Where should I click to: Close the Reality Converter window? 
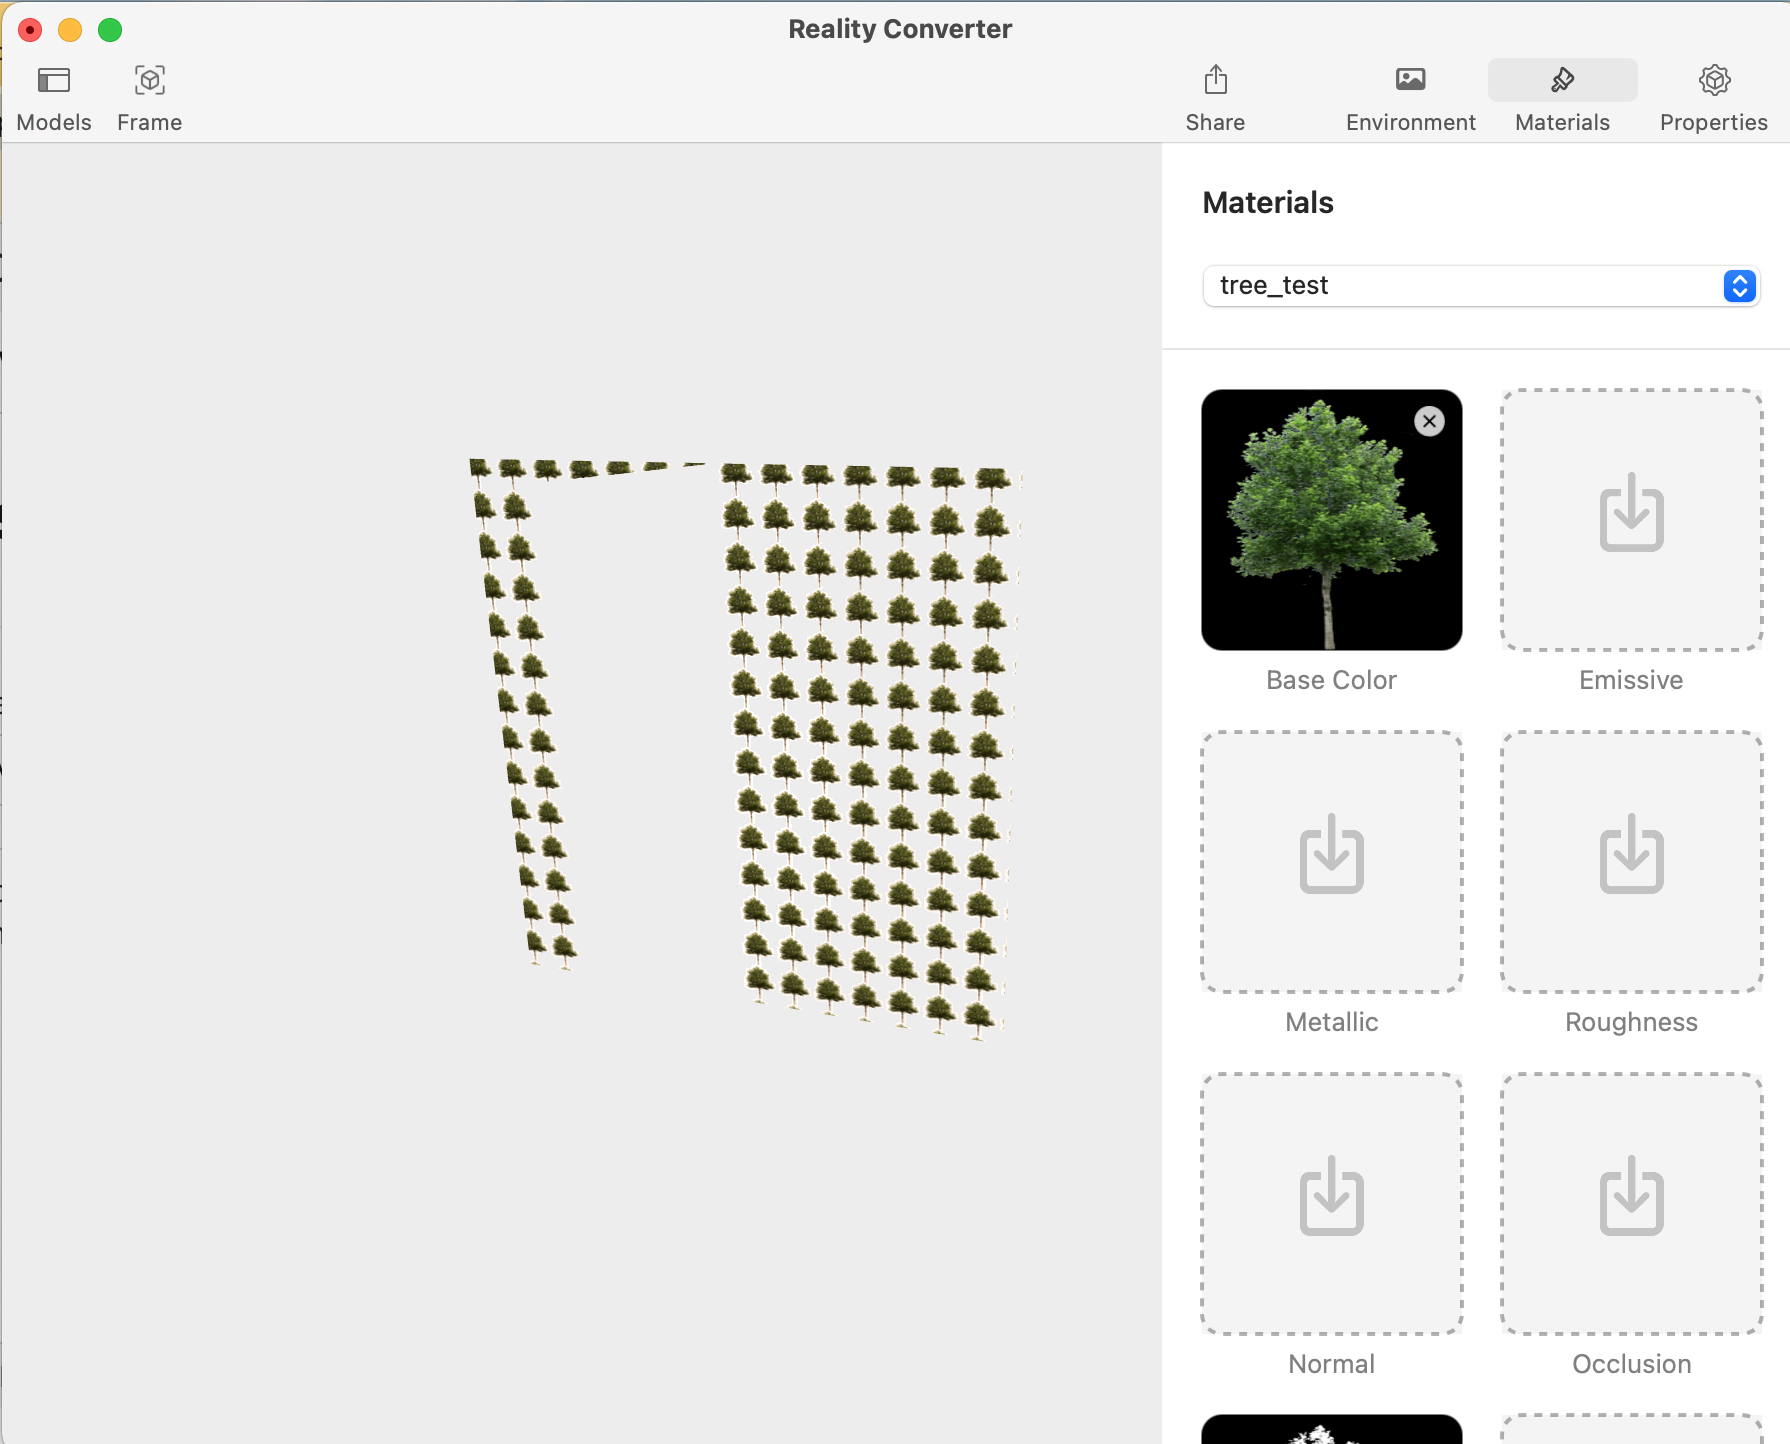(x=30, y=30)
